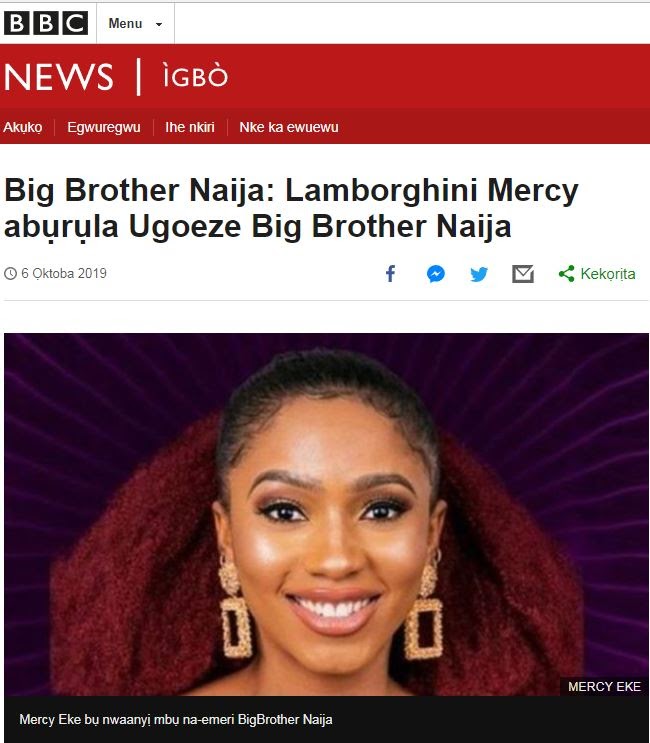Click the 6 Ọktoba 2019 date
650x743 pixels.
(64, 273)
